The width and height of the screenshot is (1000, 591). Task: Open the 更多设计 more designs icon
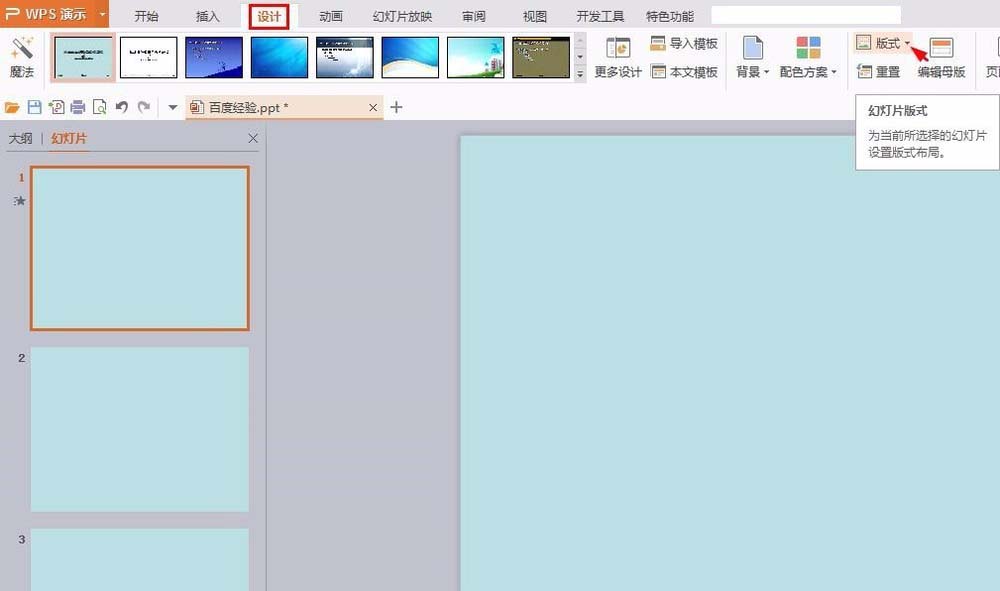[618, 48]
